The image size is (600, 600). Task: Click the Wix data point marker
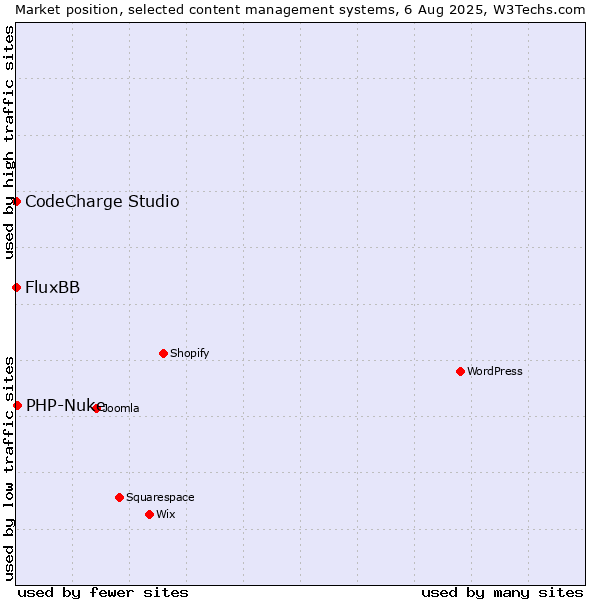(x=150, y=514)
